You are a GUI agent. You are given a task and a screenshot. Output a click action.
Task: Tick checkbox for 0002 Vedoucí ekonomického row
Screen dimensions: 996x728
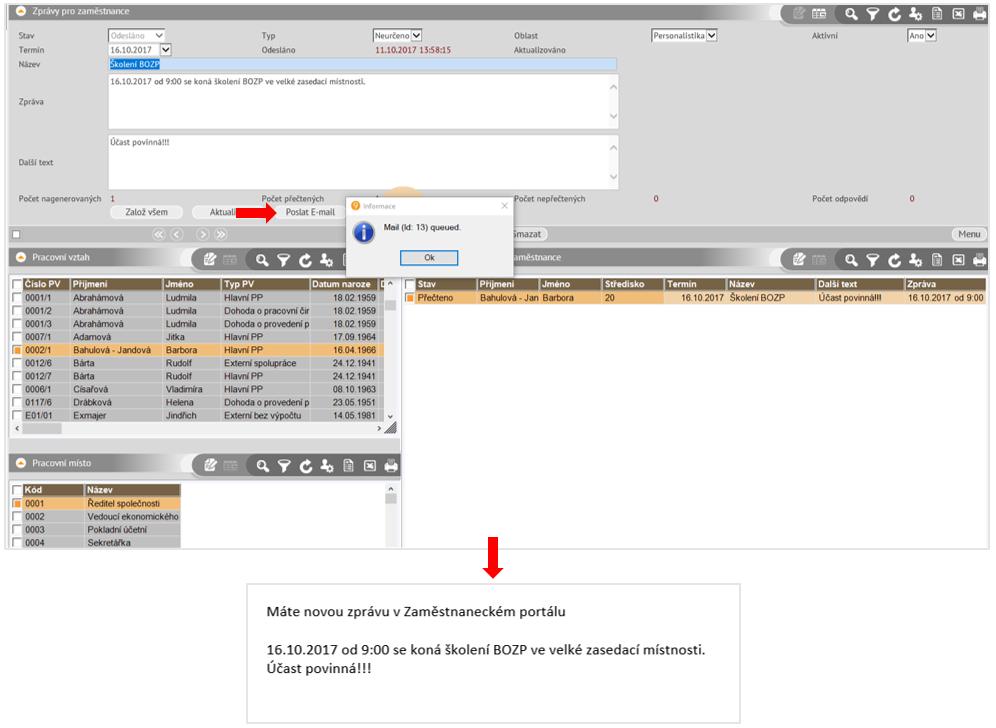(17, 516)
